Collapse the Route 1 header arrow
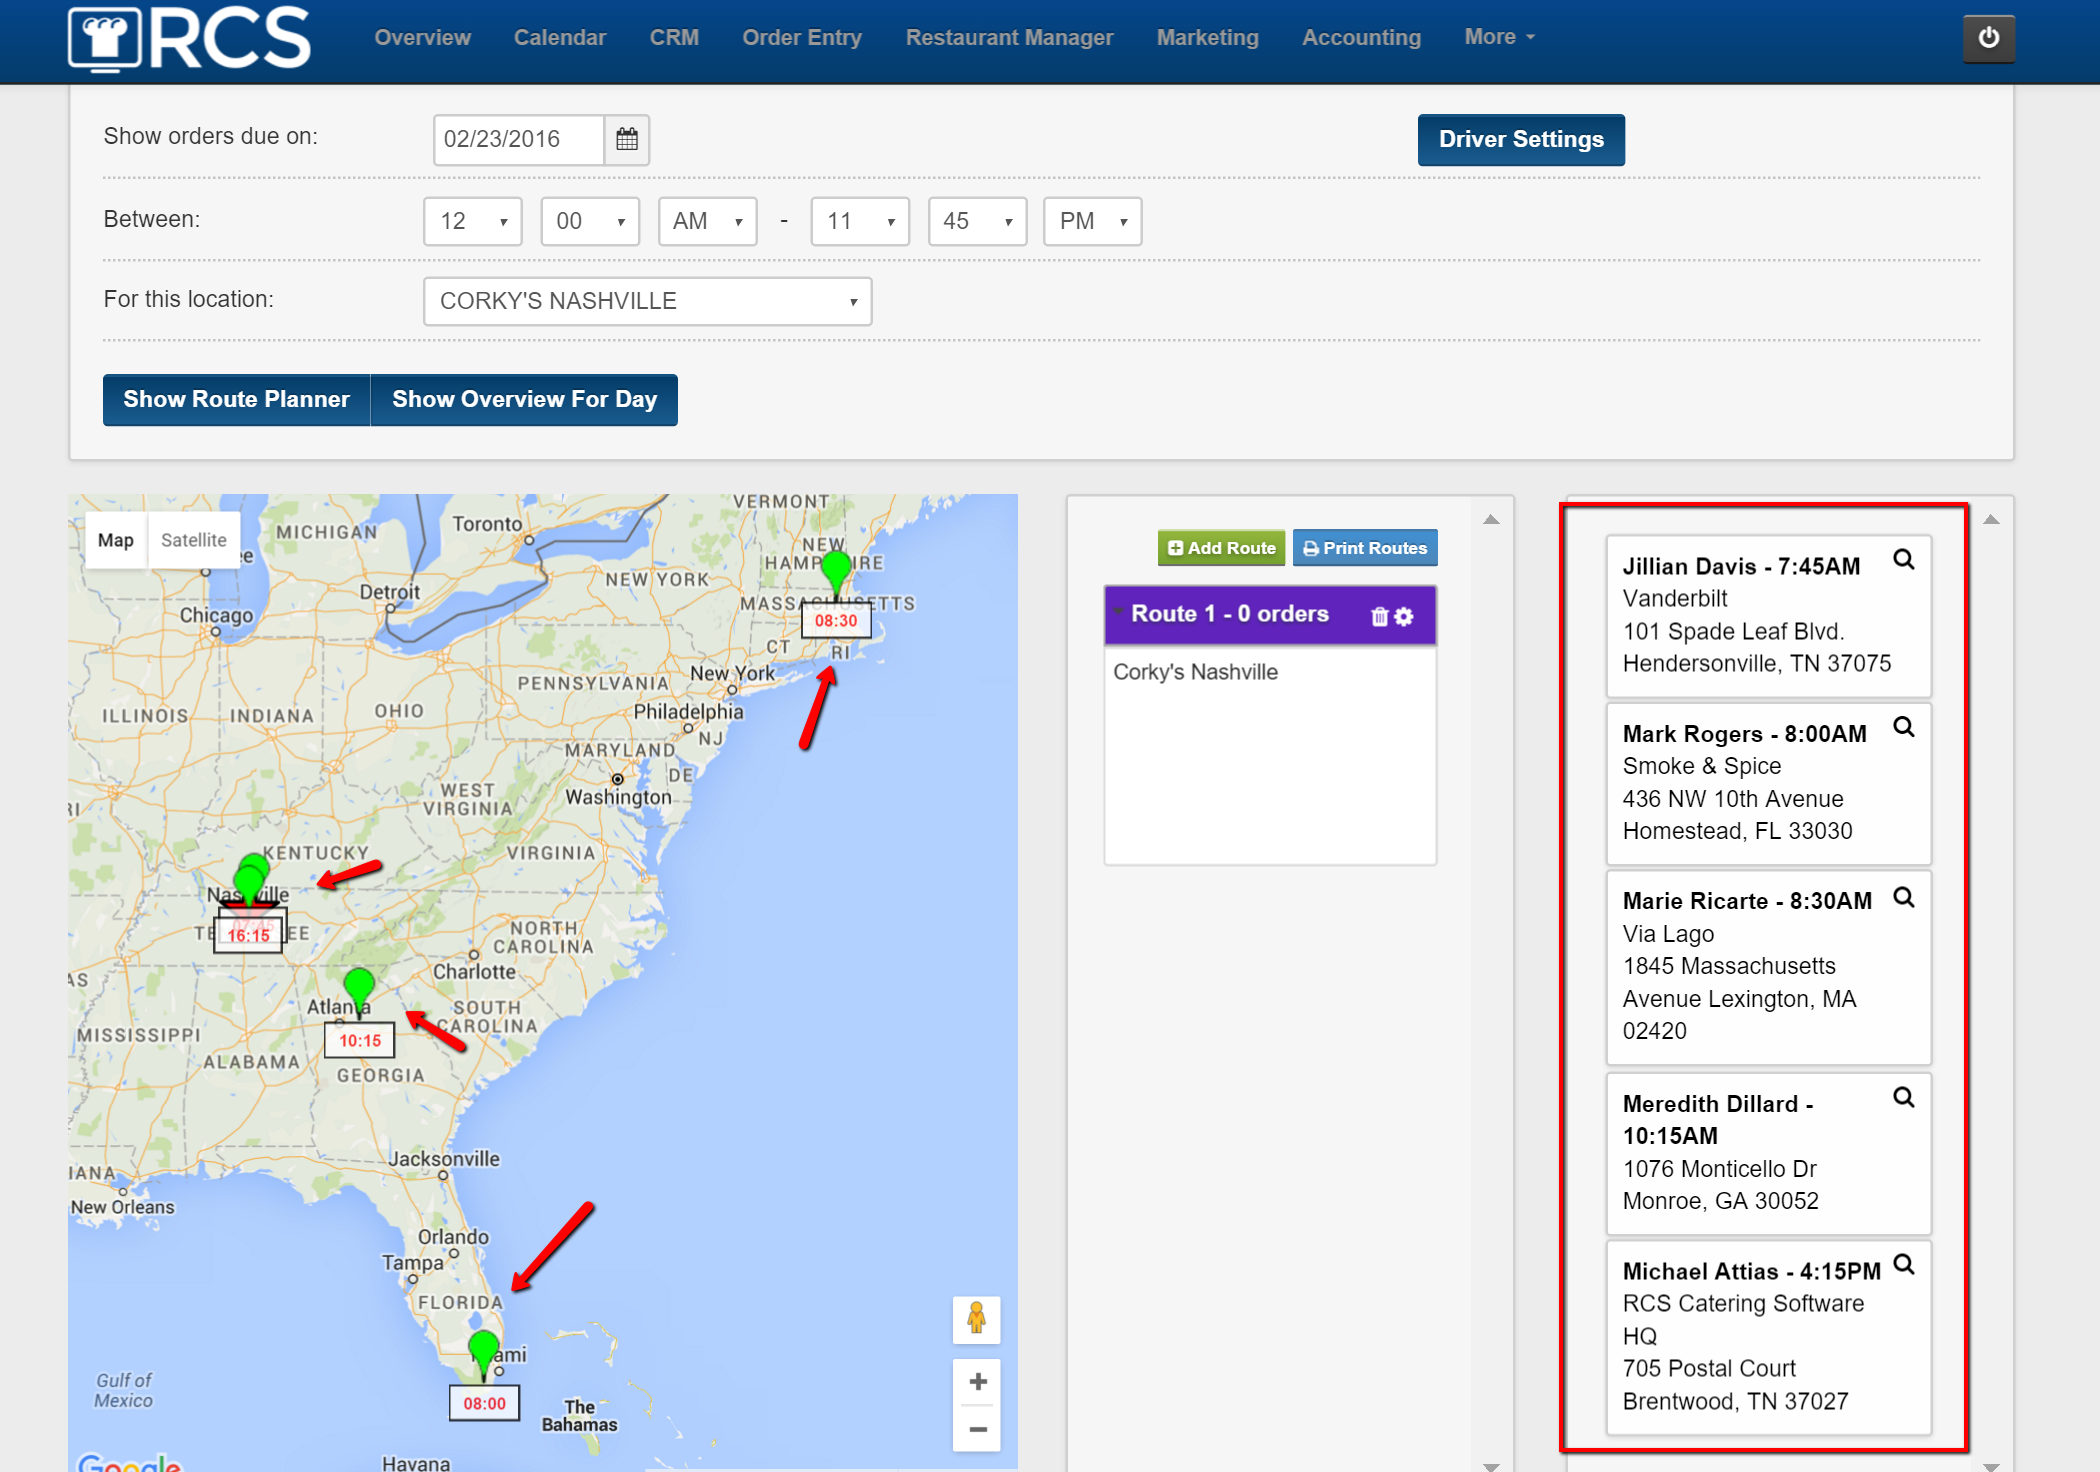 [x=1119, y=612]
